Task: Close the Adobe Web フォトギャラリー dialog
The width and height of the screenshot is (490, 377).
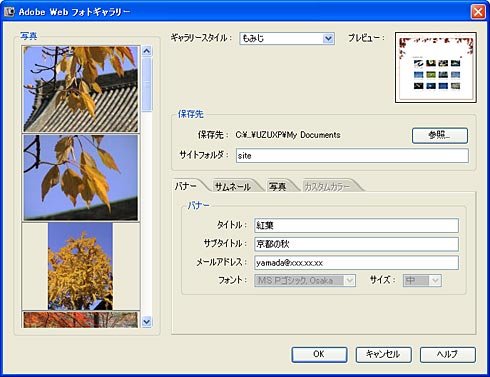Action: tap(478, 12)
